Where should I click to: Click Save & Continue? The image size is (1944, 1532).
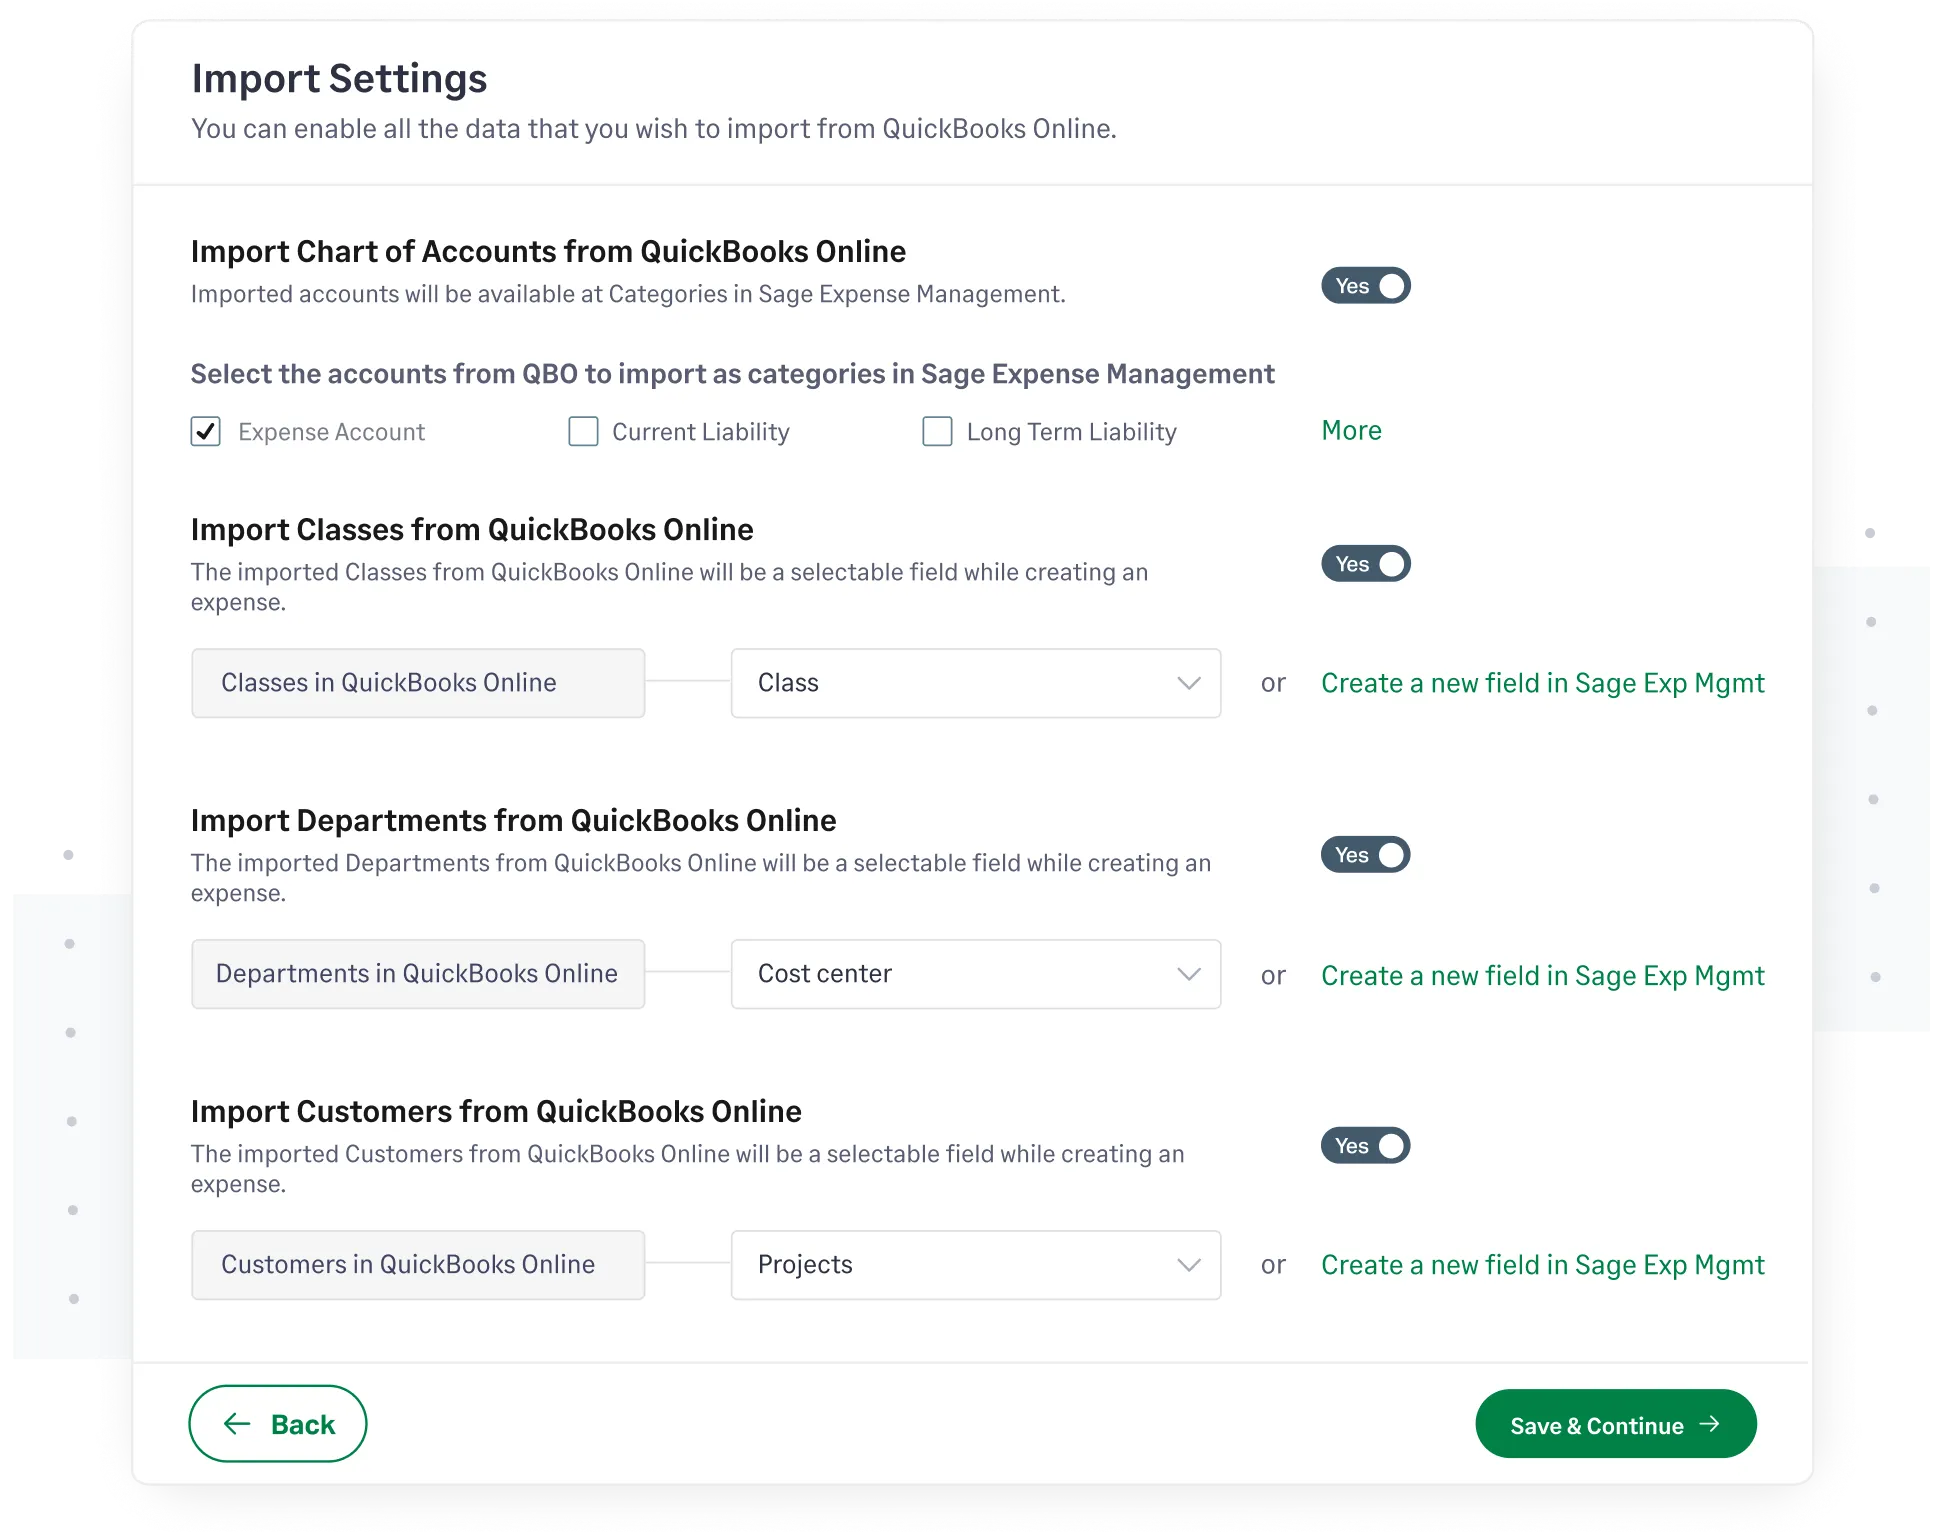[x=1615, y=1424]
